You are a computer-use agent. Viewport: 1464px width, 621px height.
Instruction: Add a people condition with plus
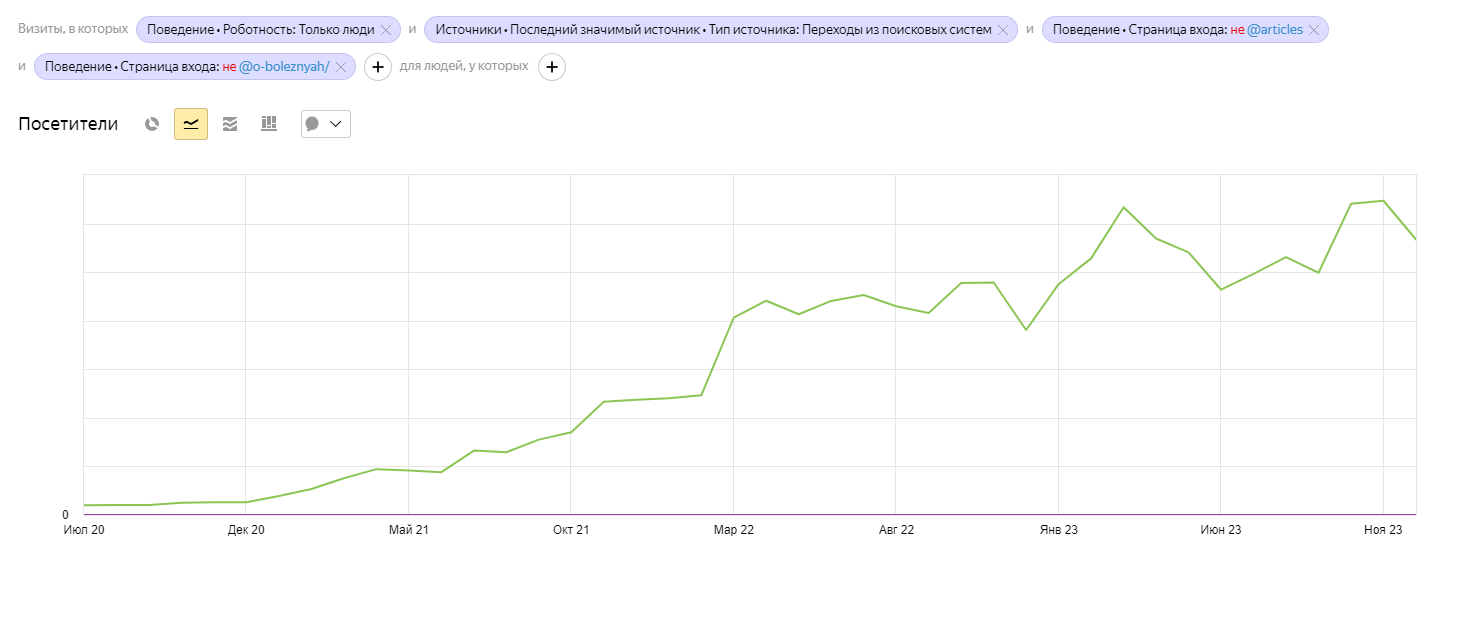pos(552,67)
